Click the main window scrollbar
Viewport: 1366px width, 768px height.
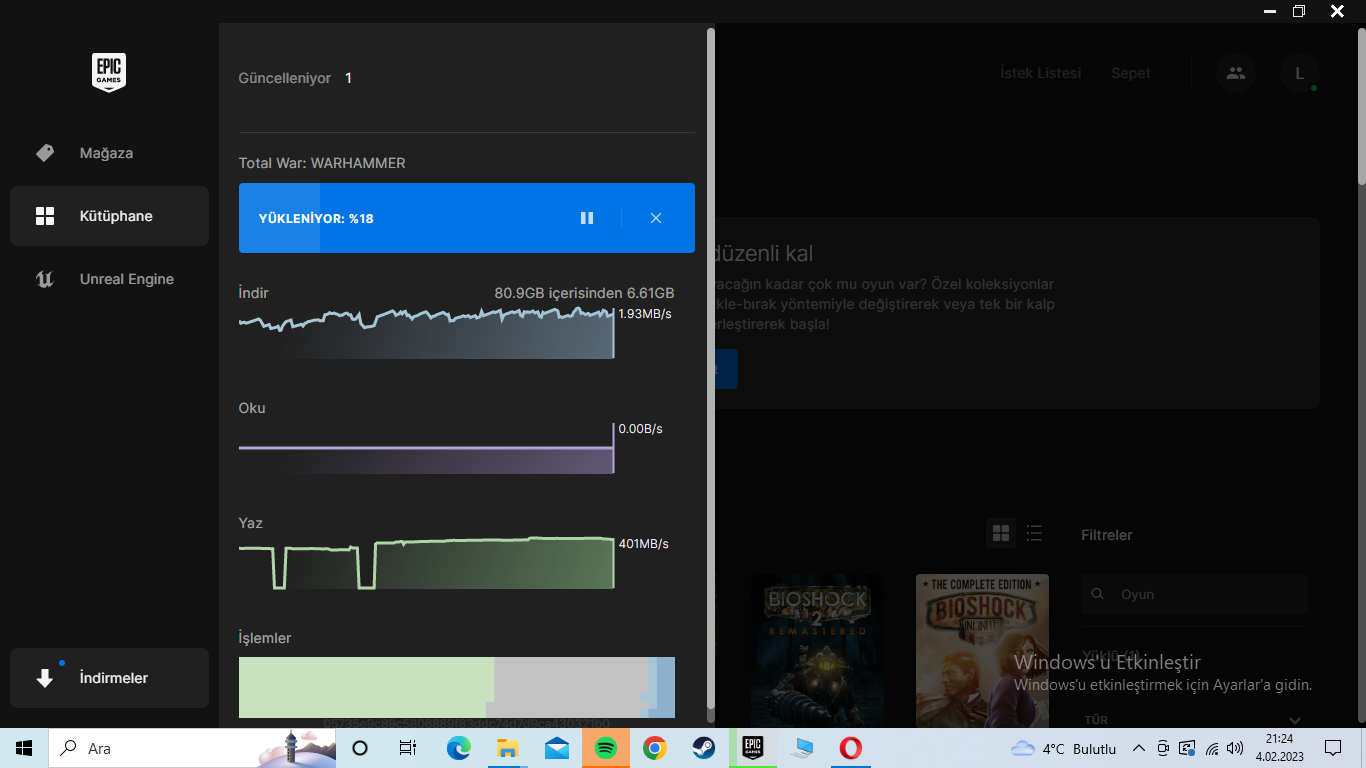[1361, 108]
